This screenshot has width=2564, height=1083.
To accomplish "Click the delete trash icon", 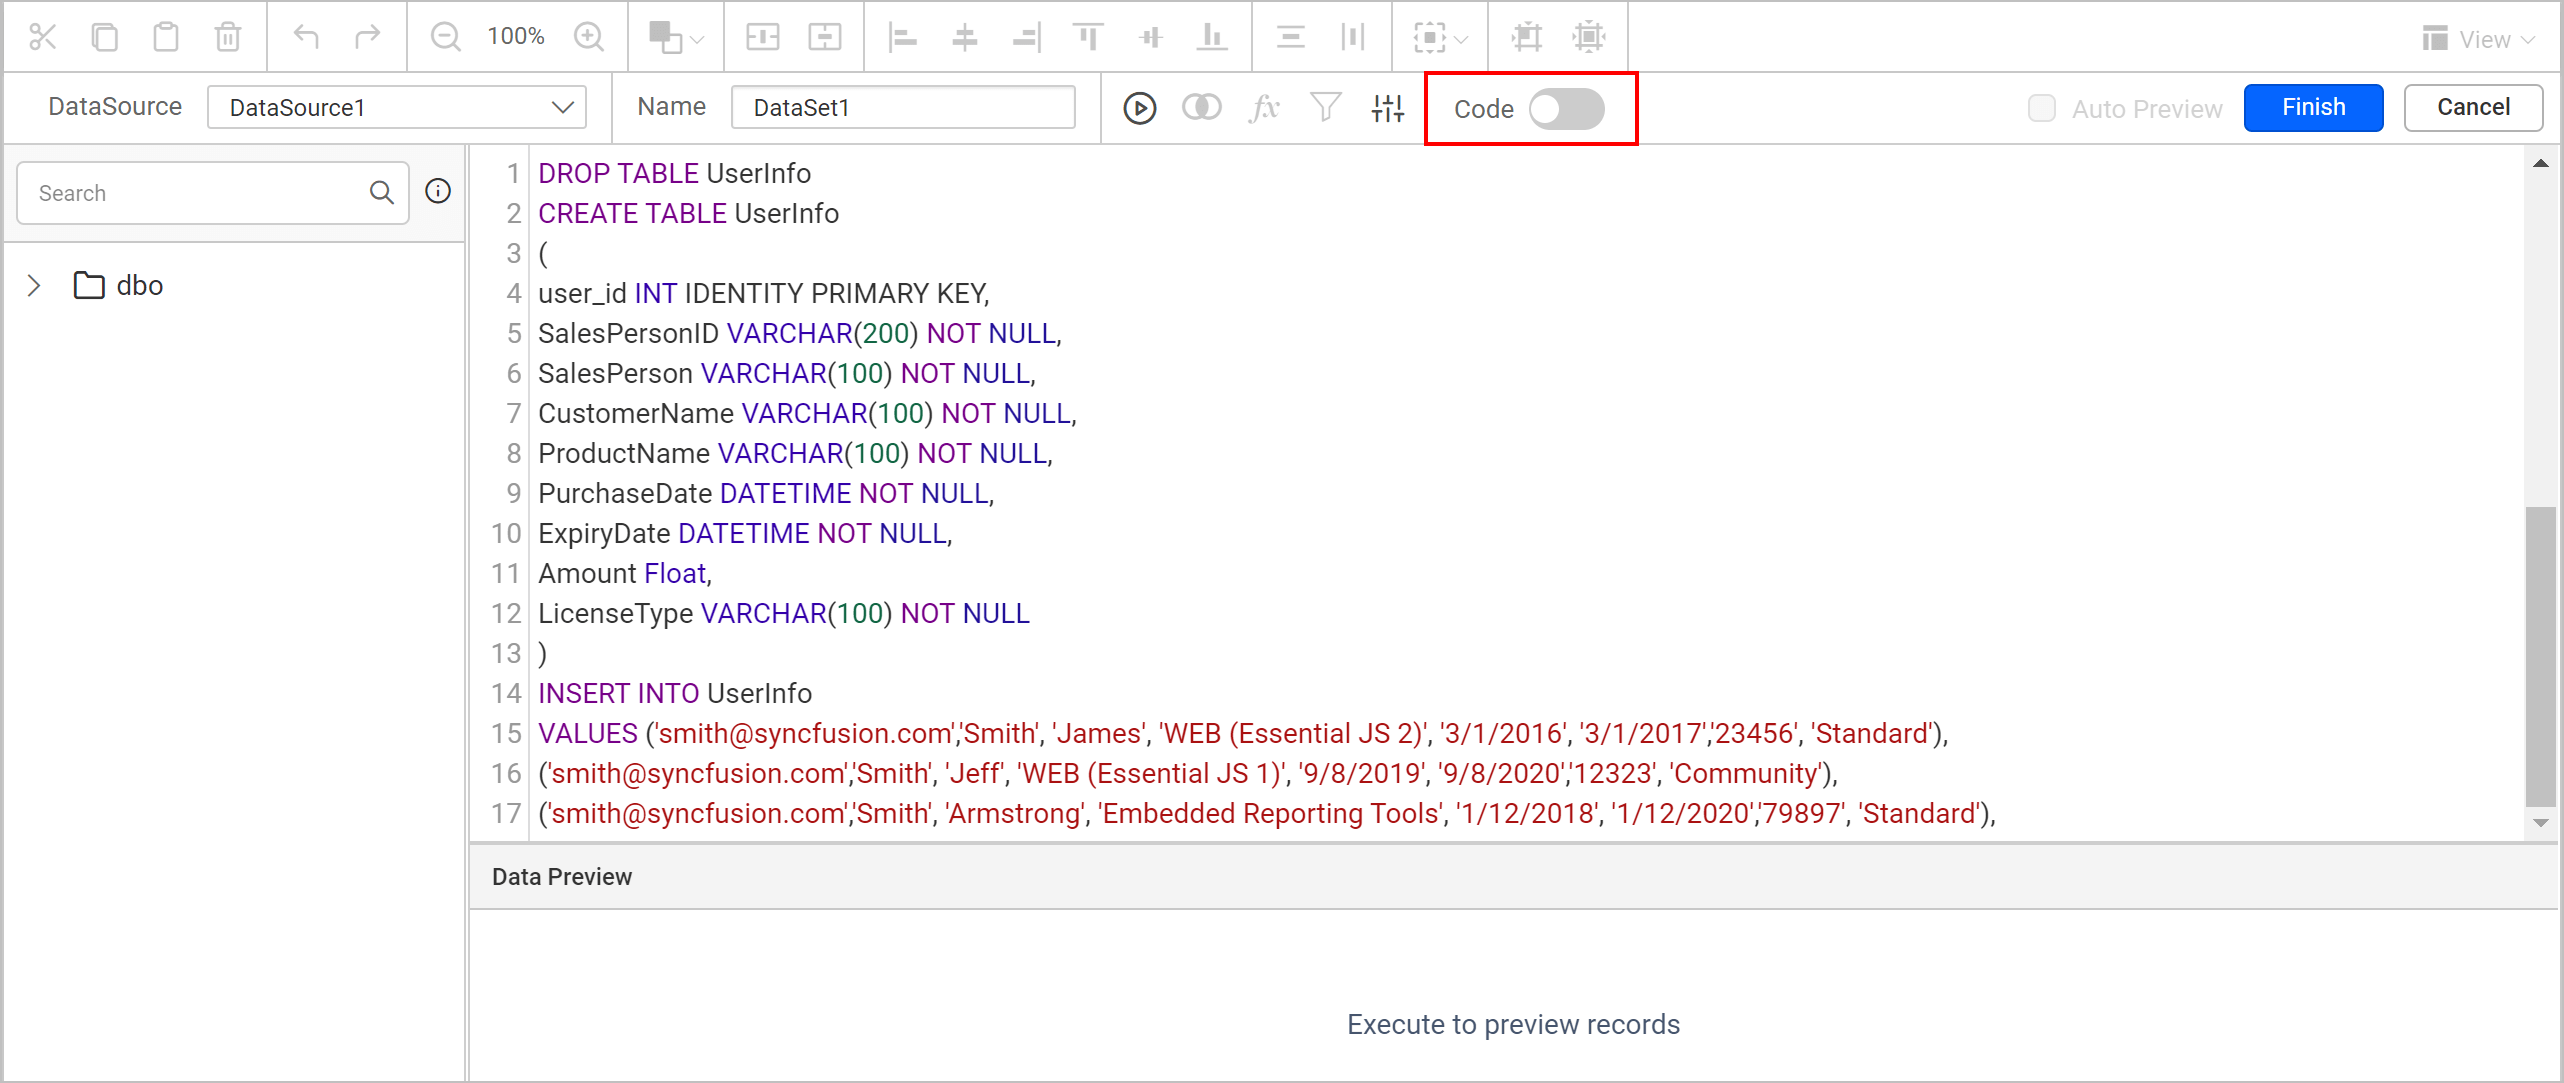I will tap(228, 37).
